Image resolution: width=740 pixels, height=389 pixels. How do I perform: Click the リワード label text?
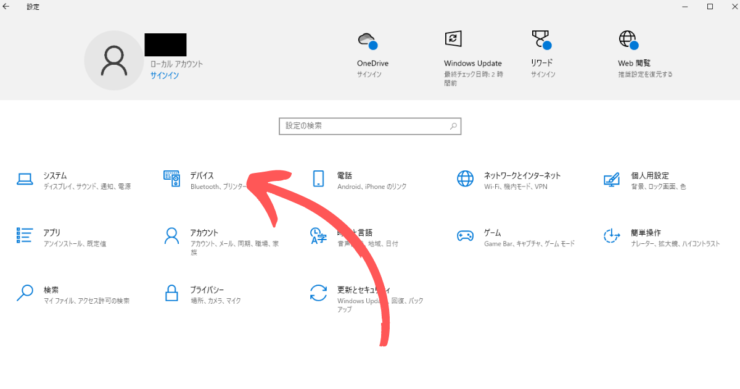click(x=541, y=63)
